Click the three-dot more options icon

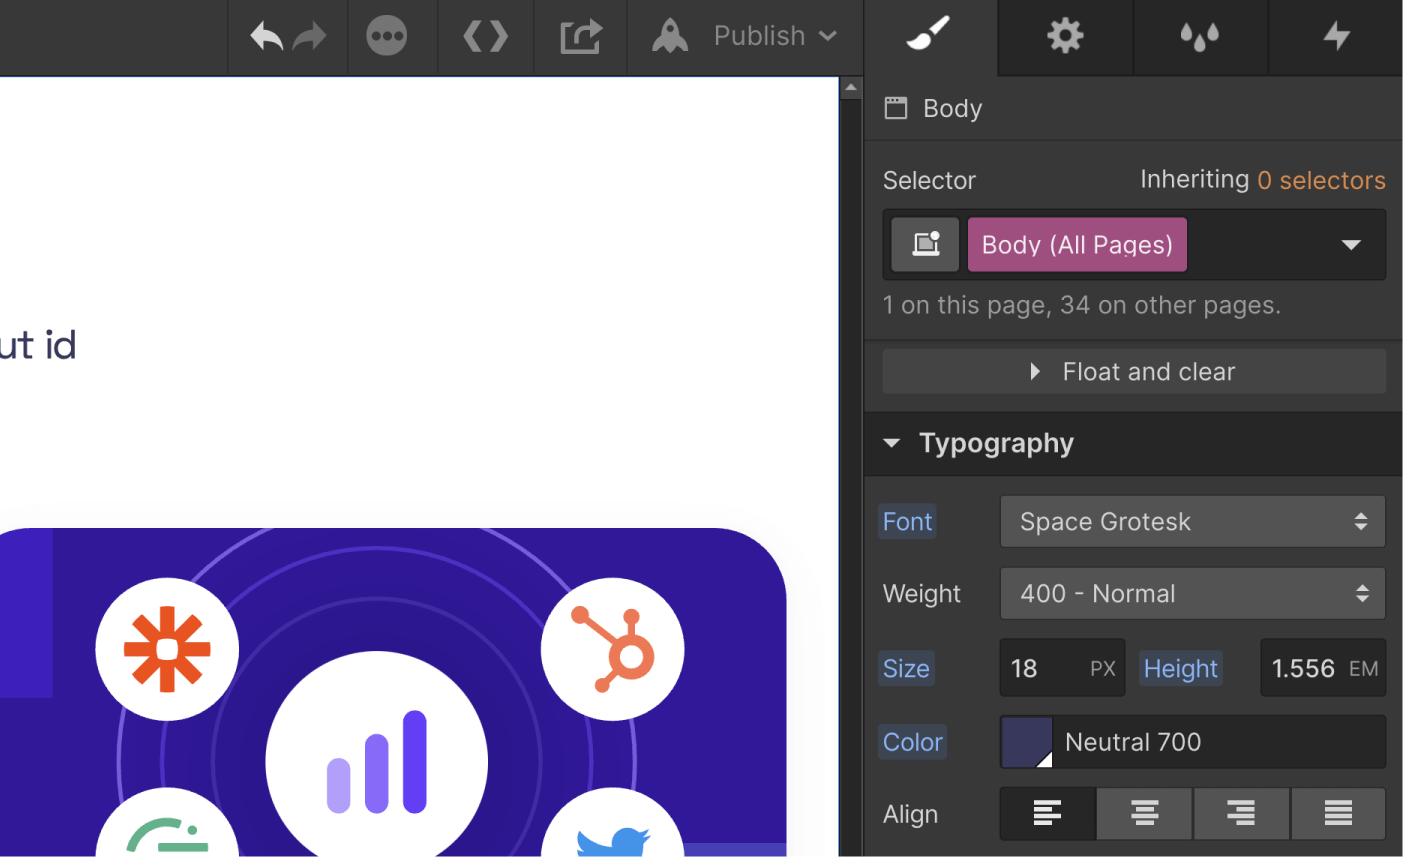(x=388, y=36)
